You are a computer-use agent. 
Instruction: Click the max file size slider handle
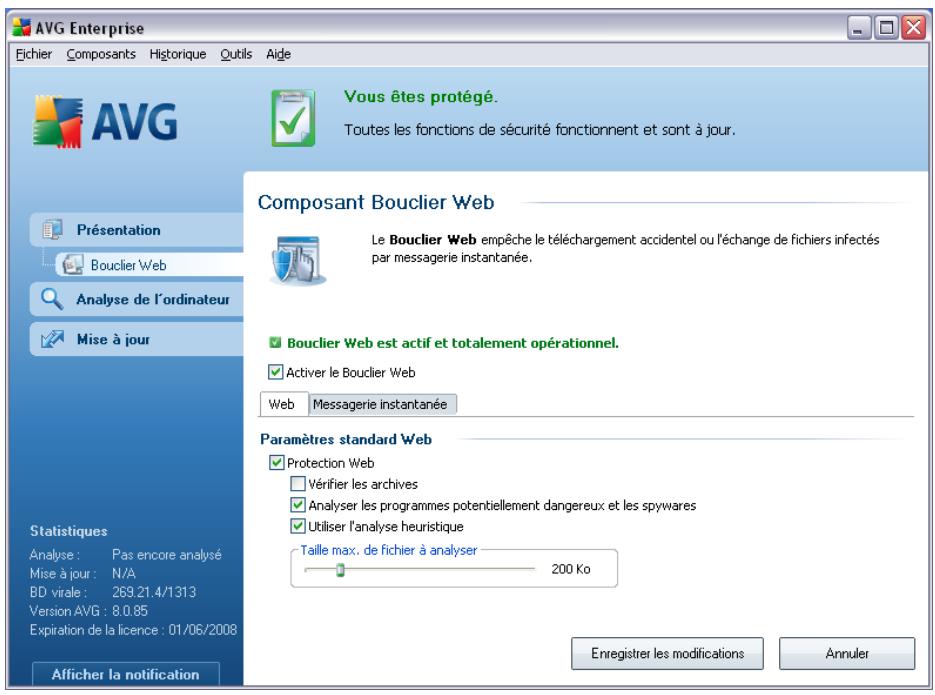[x=340, y=570]
